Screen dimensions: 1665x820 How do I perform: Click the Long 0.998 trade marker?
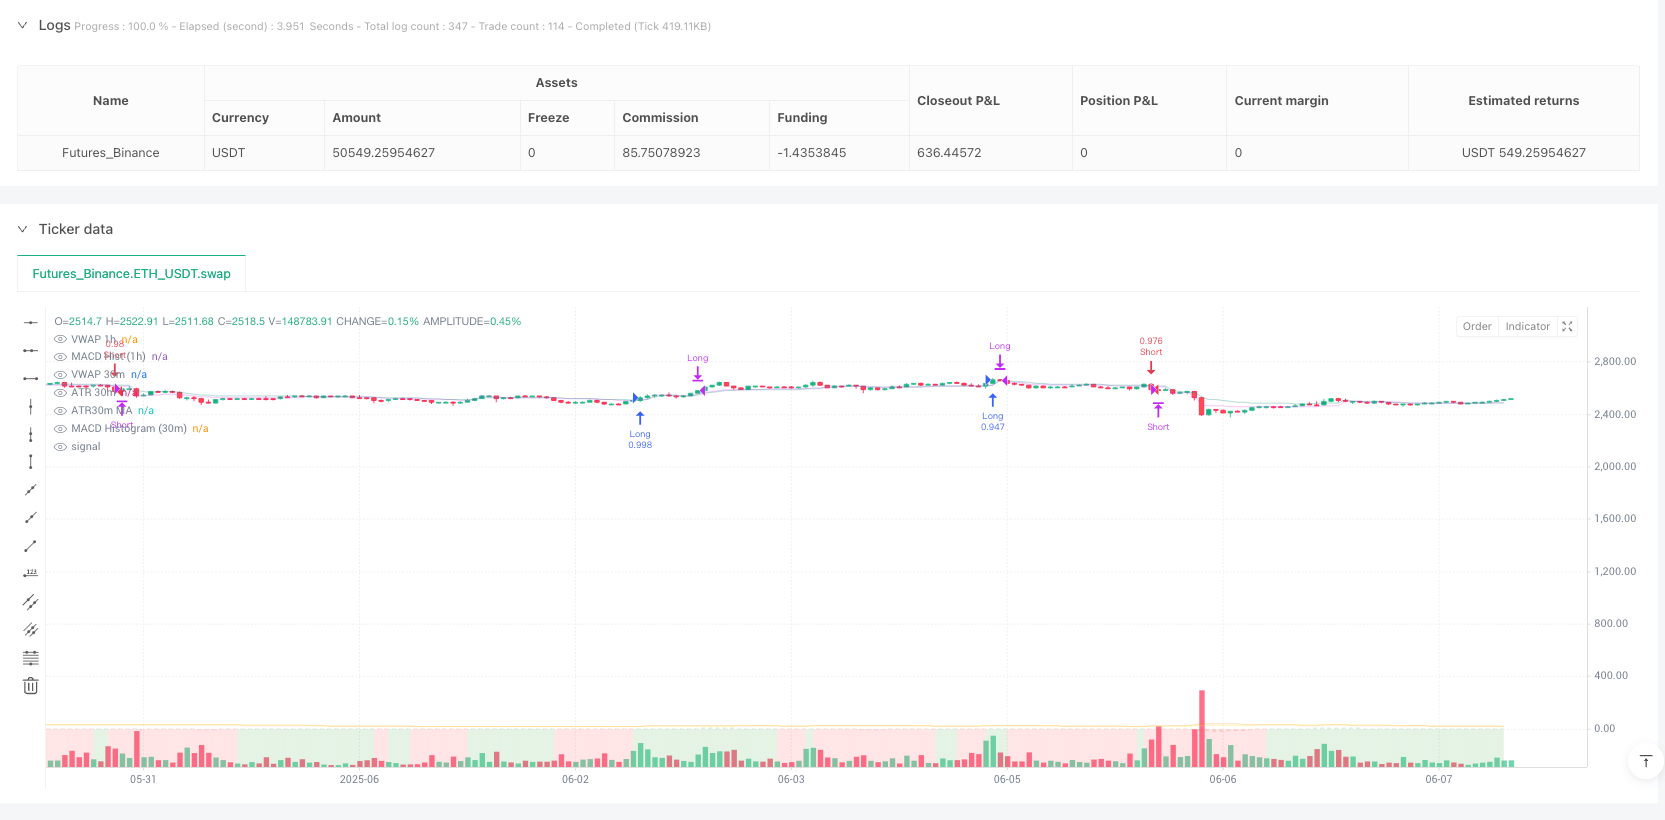point(640,419)
